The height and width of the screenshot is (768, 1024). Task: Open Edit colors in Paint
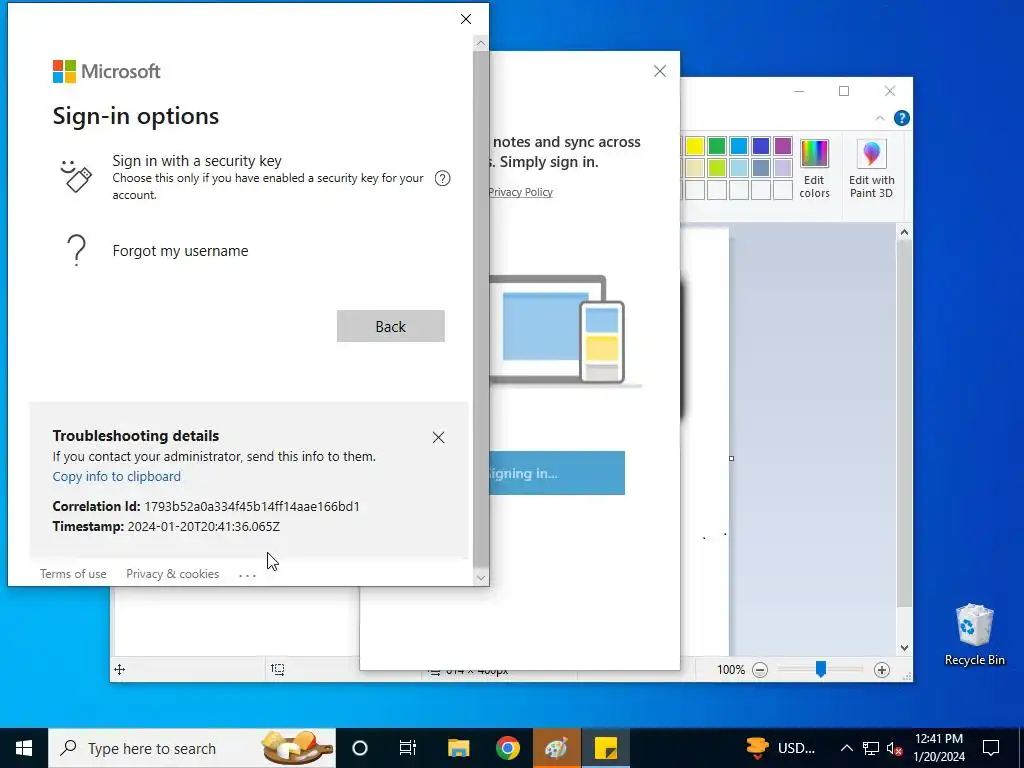coord(814,168)
